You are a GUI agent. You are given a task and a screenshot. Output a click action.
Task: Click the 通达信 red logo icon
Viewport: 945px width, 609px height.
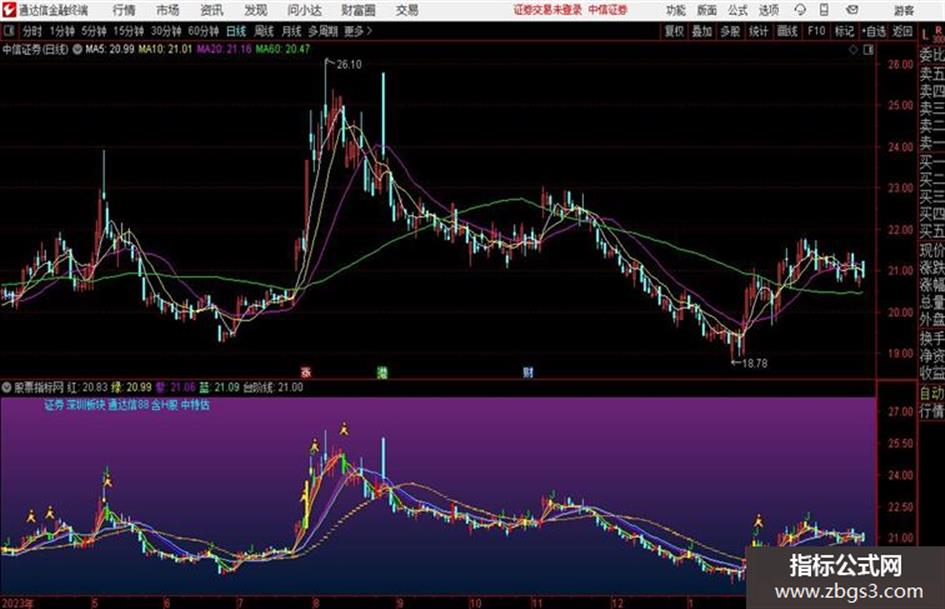click(9, 10)
